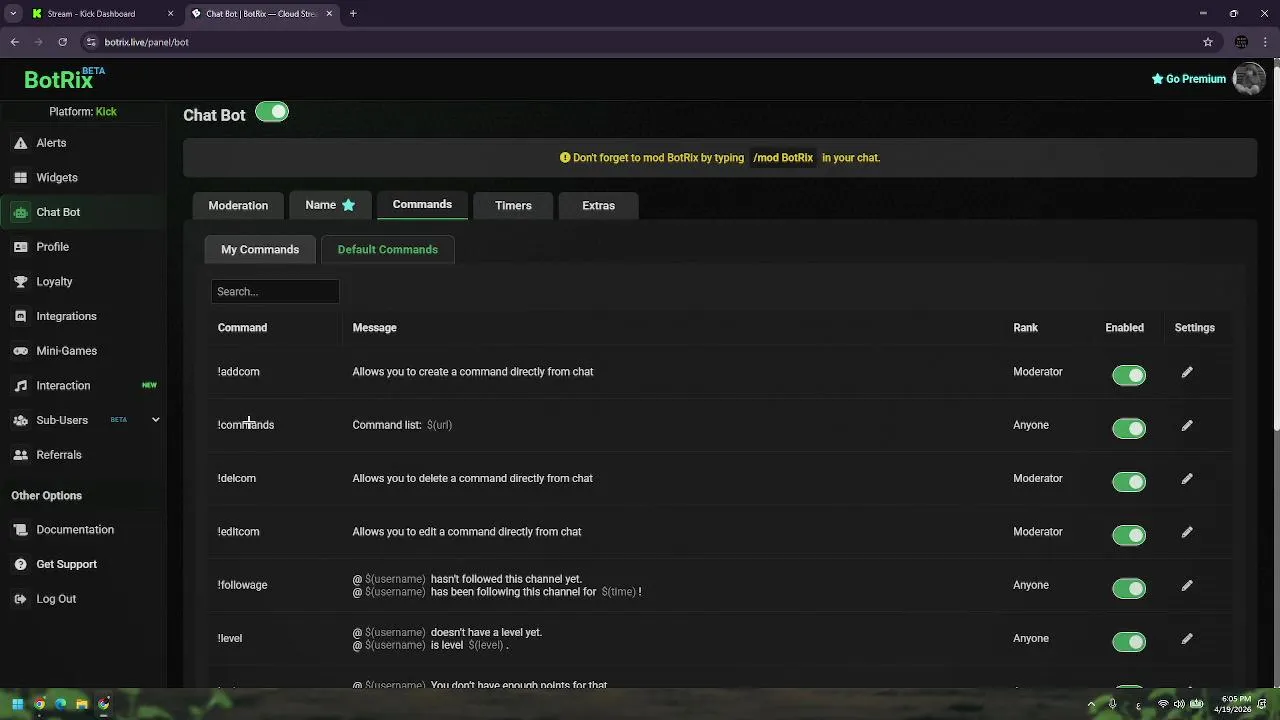Show hidden system tray icons

pyautogui.click(x=1091, y=704)
